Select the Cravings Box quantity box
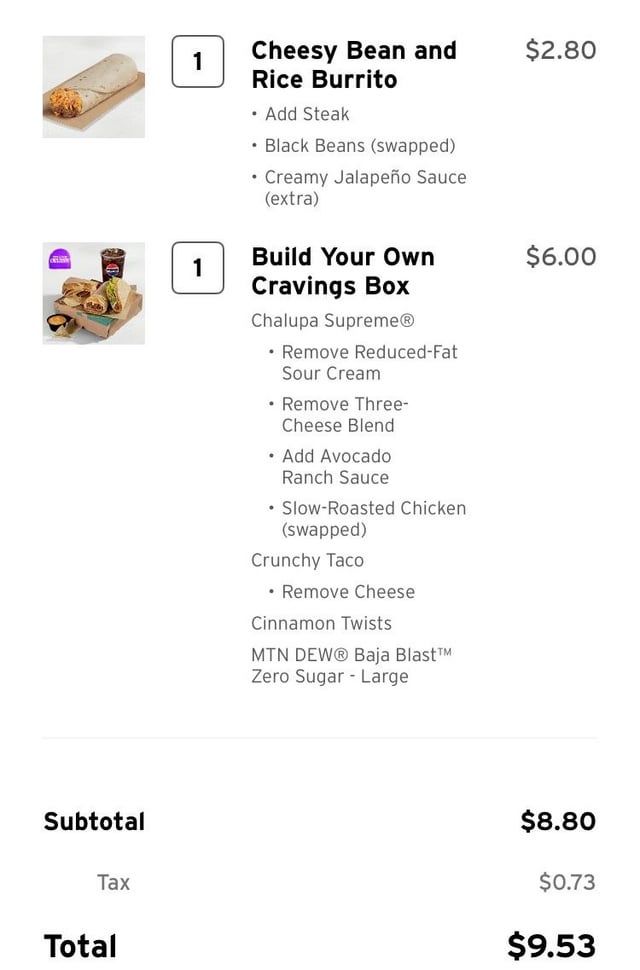 197,268
